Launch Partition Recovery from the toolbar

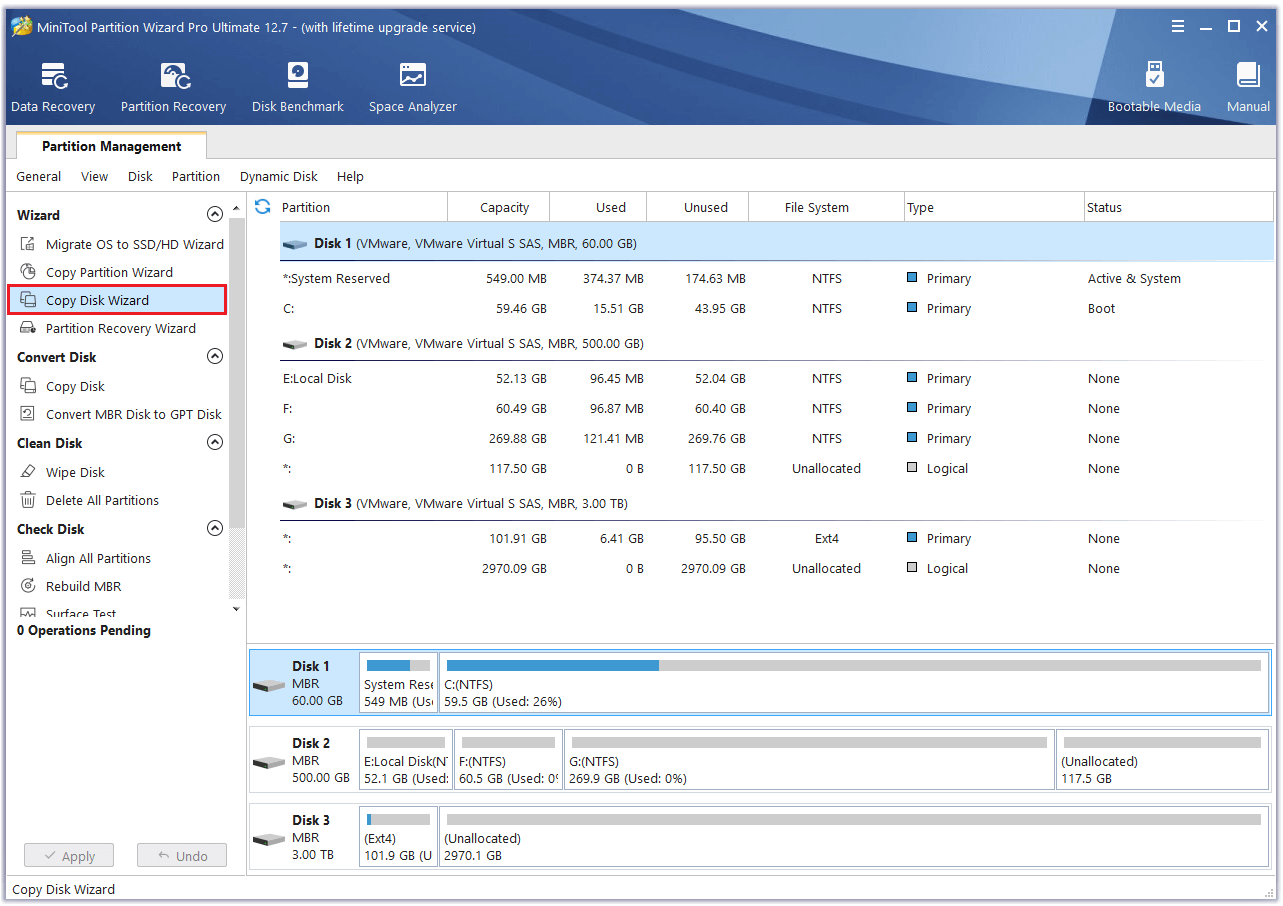click(173, 87)
